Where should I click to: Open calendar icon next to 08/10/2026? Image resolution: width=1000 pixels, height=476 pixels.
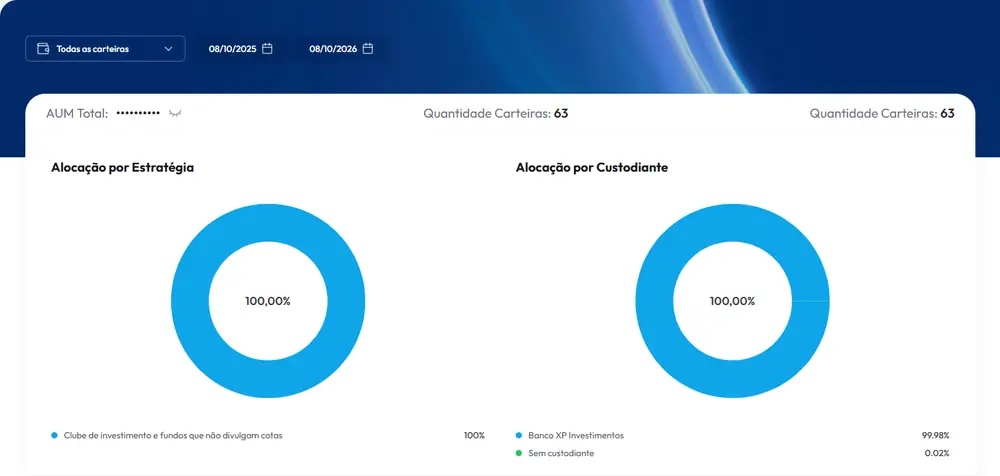(x=367, y=48)
